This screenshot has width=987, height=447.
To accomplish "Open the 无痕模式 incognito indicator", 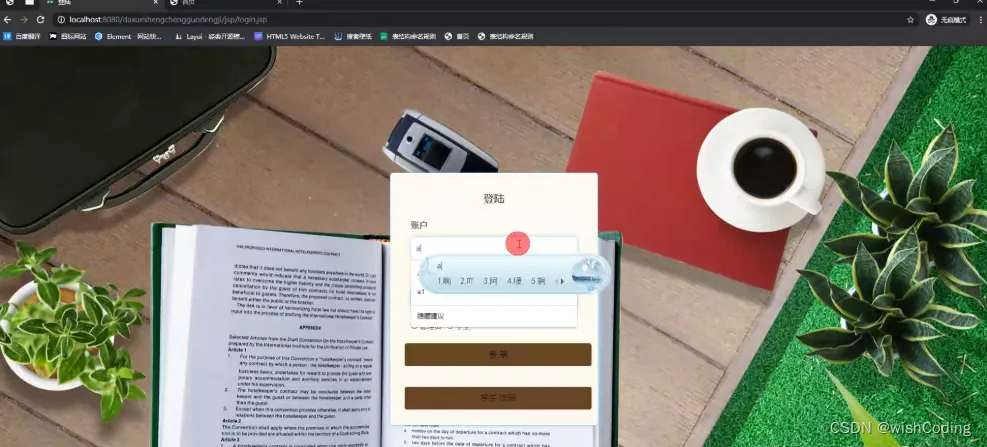I will [947, 20].
